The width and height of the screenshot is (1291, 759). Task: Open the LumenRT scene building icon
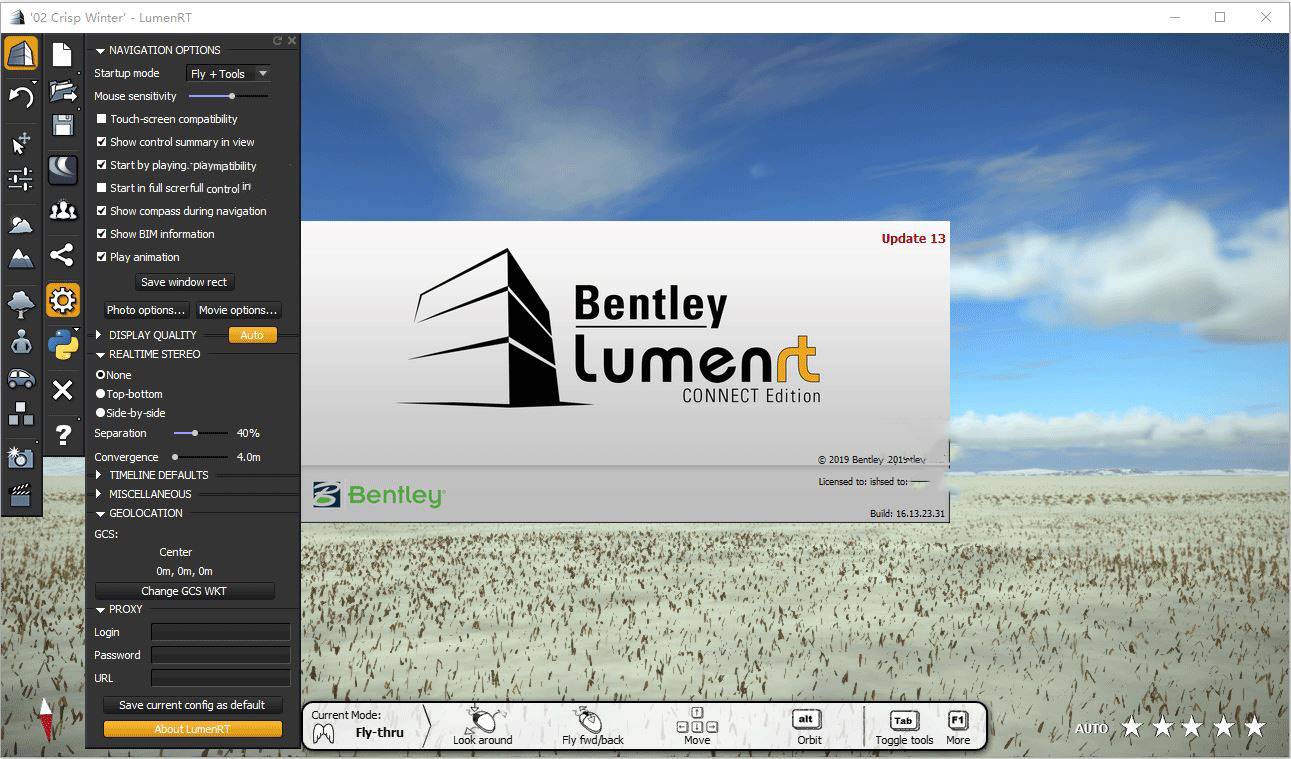21,53
